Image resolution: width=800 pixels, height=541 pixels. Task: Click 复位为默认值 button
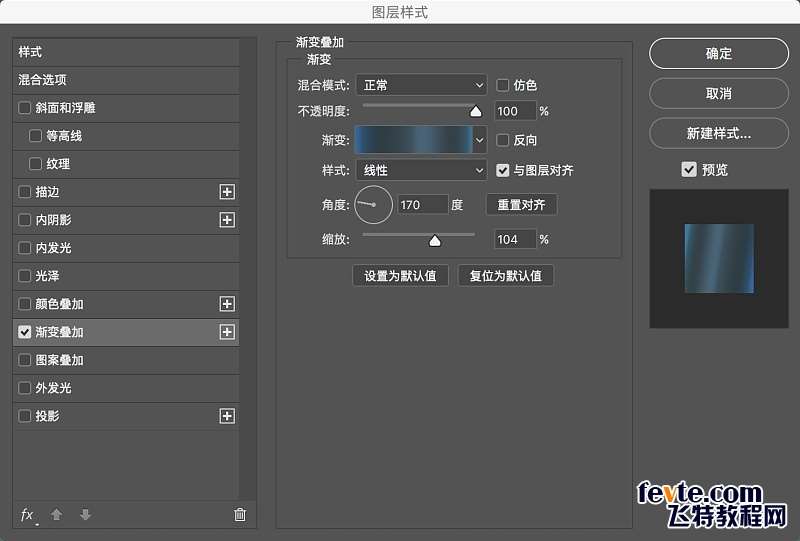click(x=506, y=276)
